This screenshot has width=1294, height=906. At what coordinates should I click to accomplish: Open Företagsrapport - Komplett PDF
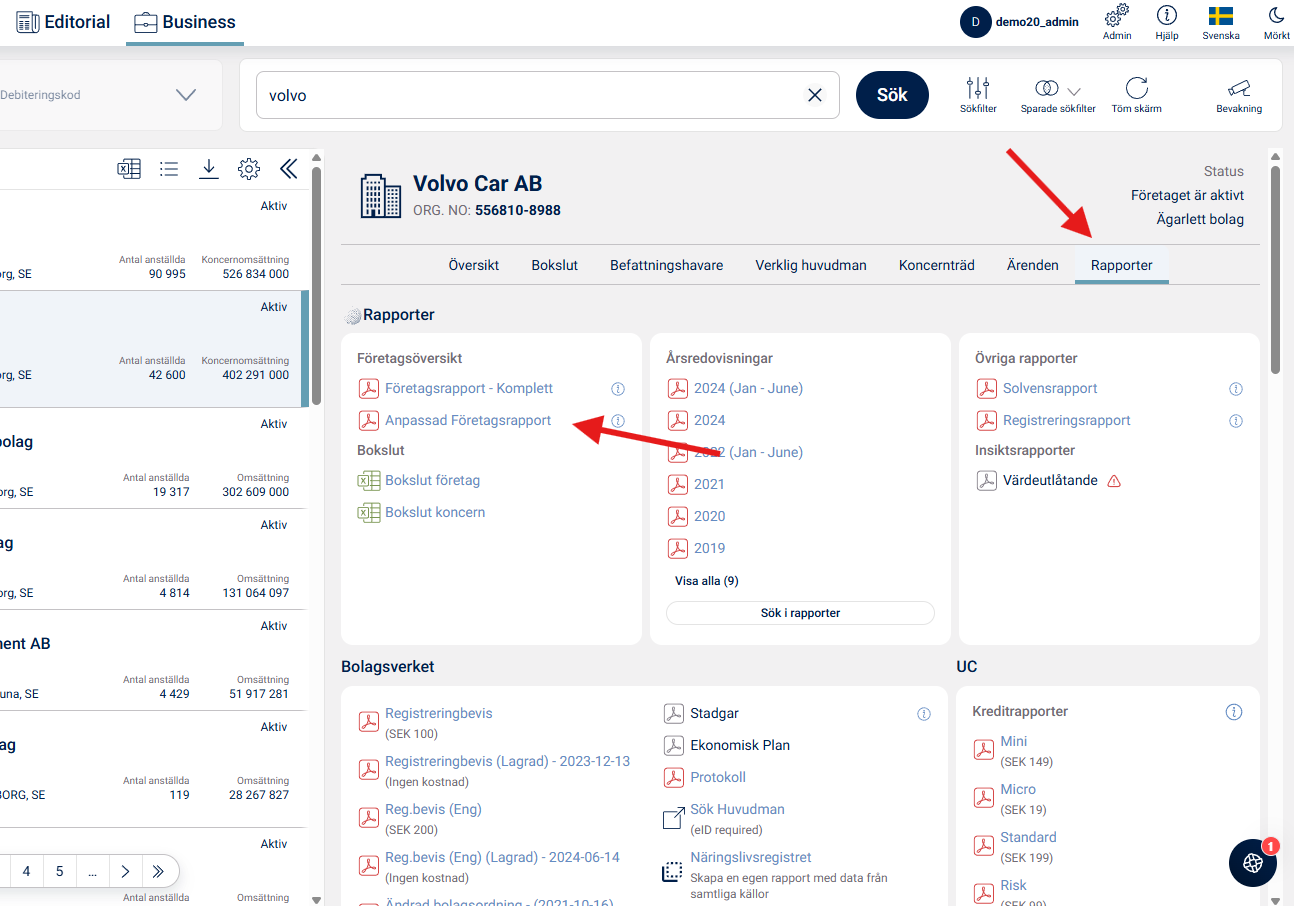point(469,388)
